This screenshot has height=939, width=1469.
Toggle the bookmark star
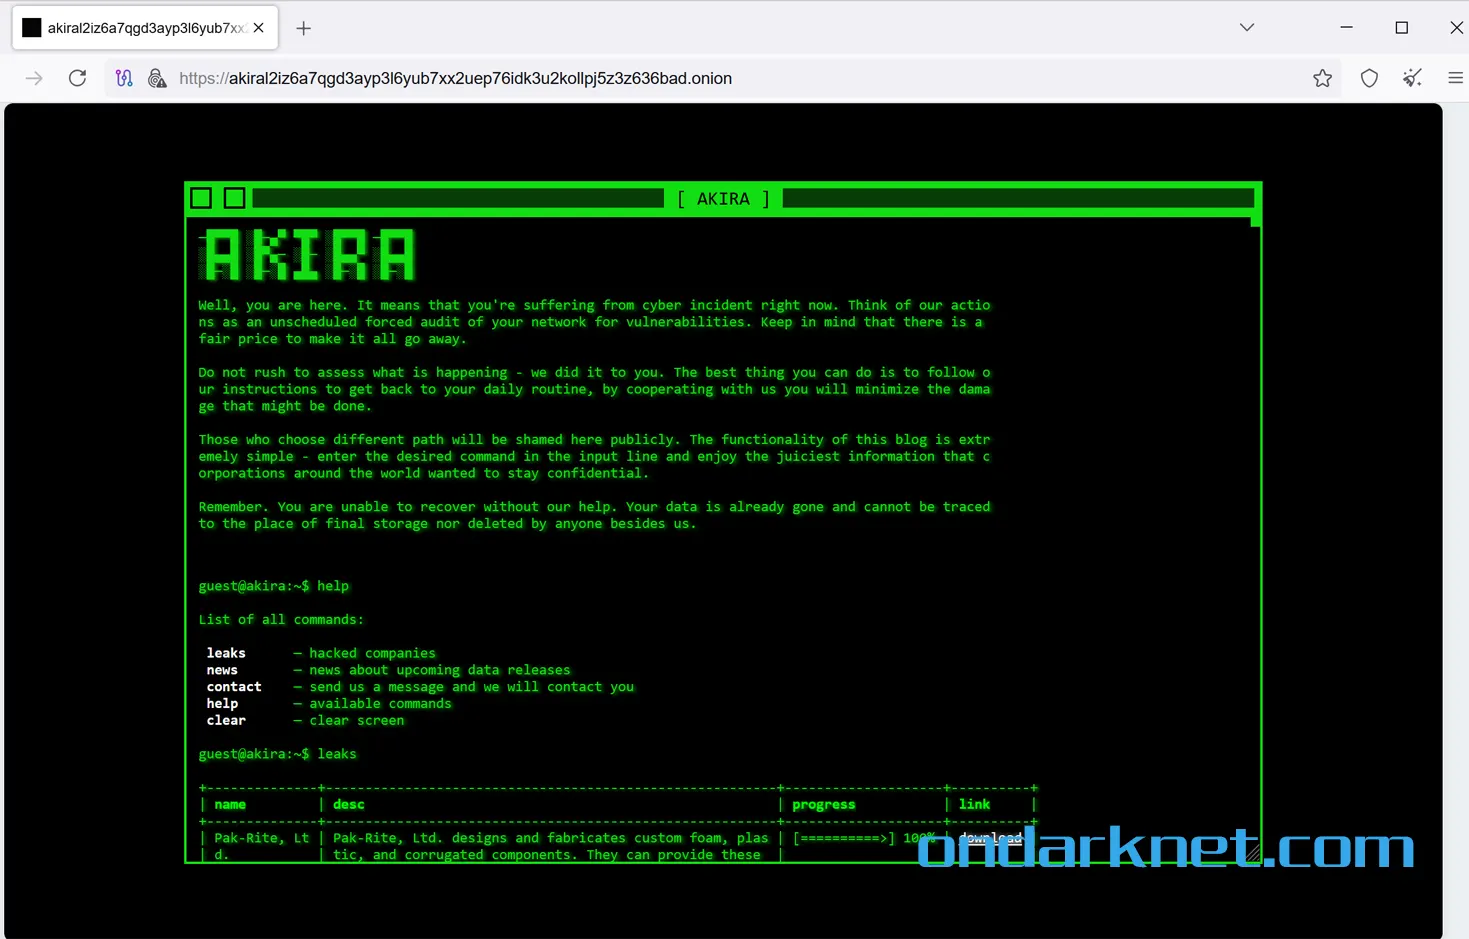[1322, 77]
